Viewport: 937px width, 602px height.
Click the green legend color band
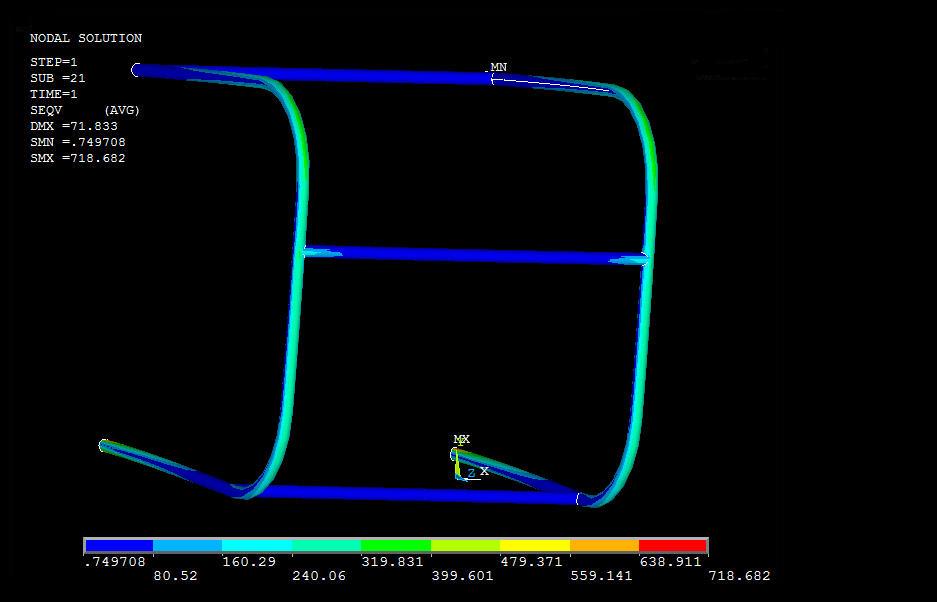click(x=396, y=545)
